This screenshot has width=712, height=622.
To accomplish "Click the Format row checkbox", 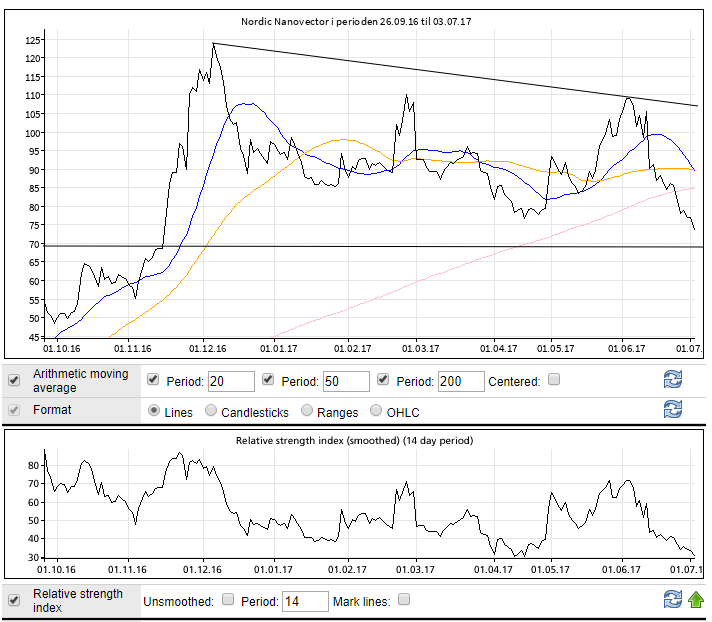I will click(14, 410).
